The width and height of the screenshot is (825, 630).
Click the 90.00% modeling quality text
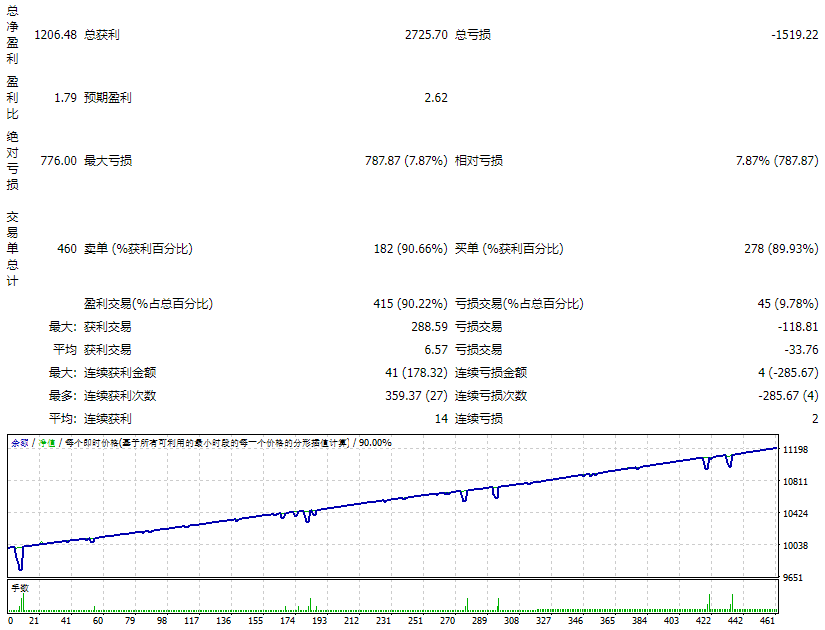(x=376, y=442)
